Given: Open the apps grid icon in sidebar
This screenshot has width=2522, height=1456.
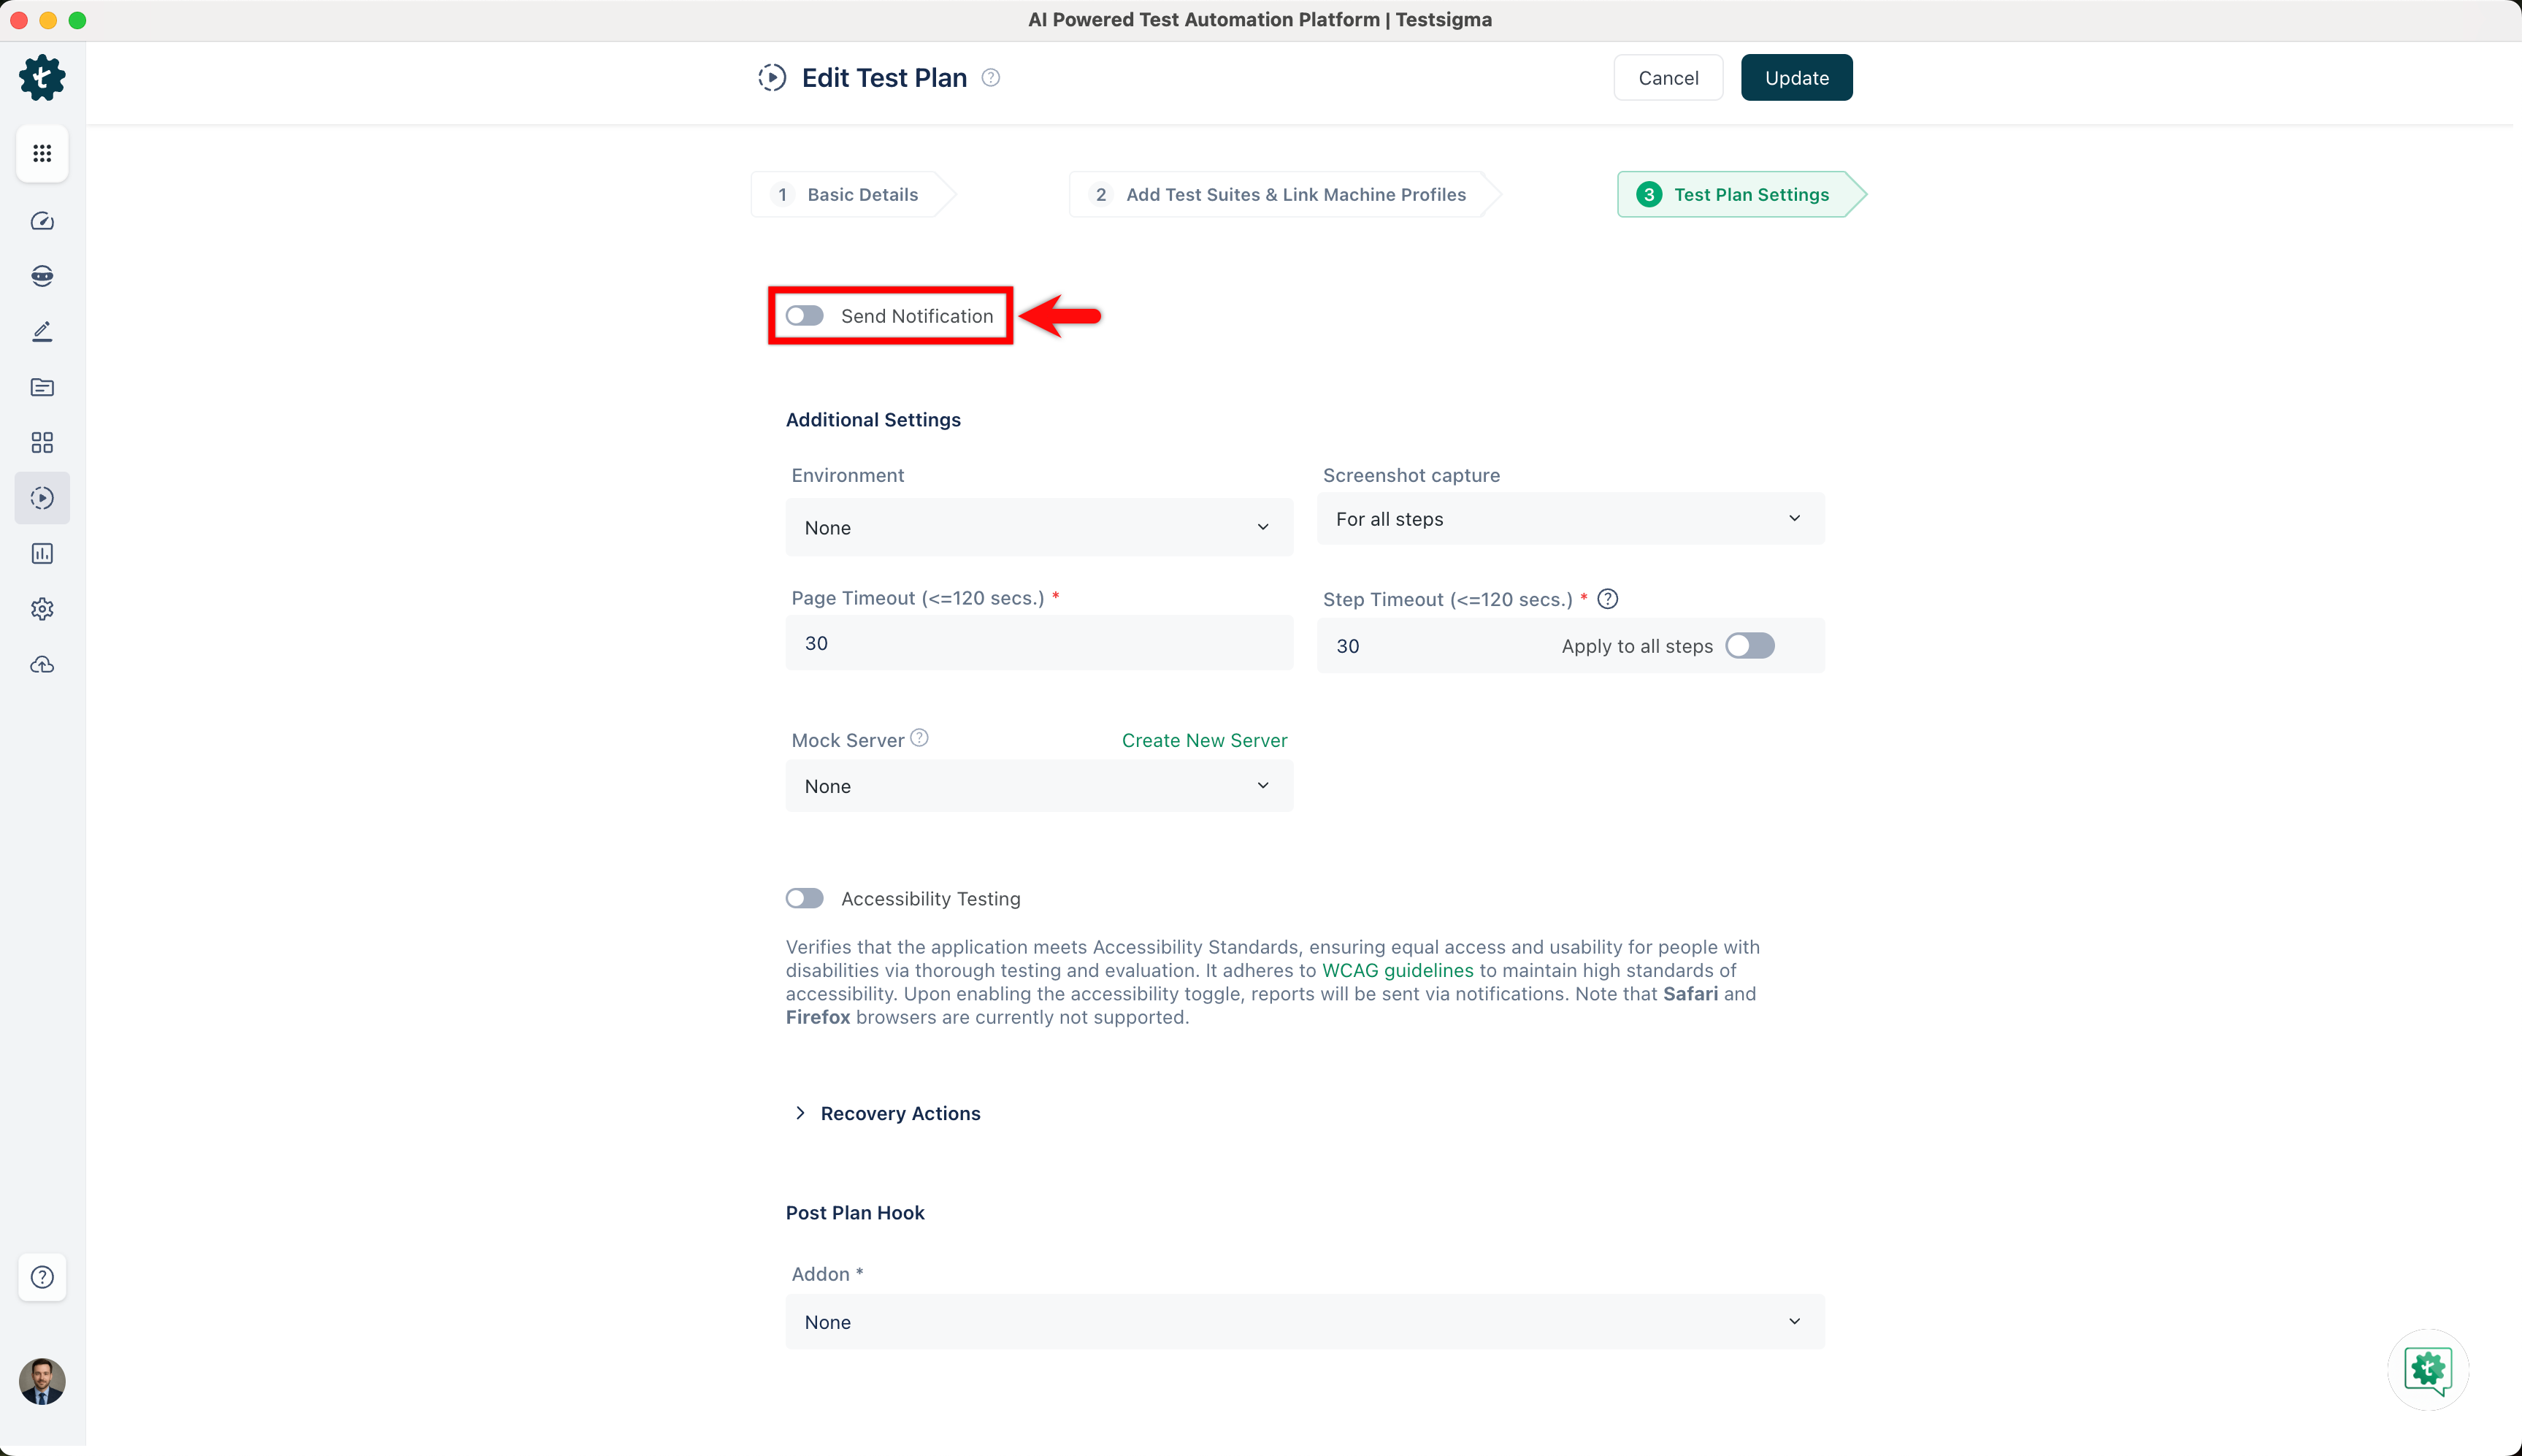Looking at the screenshot, I should 42,153.
